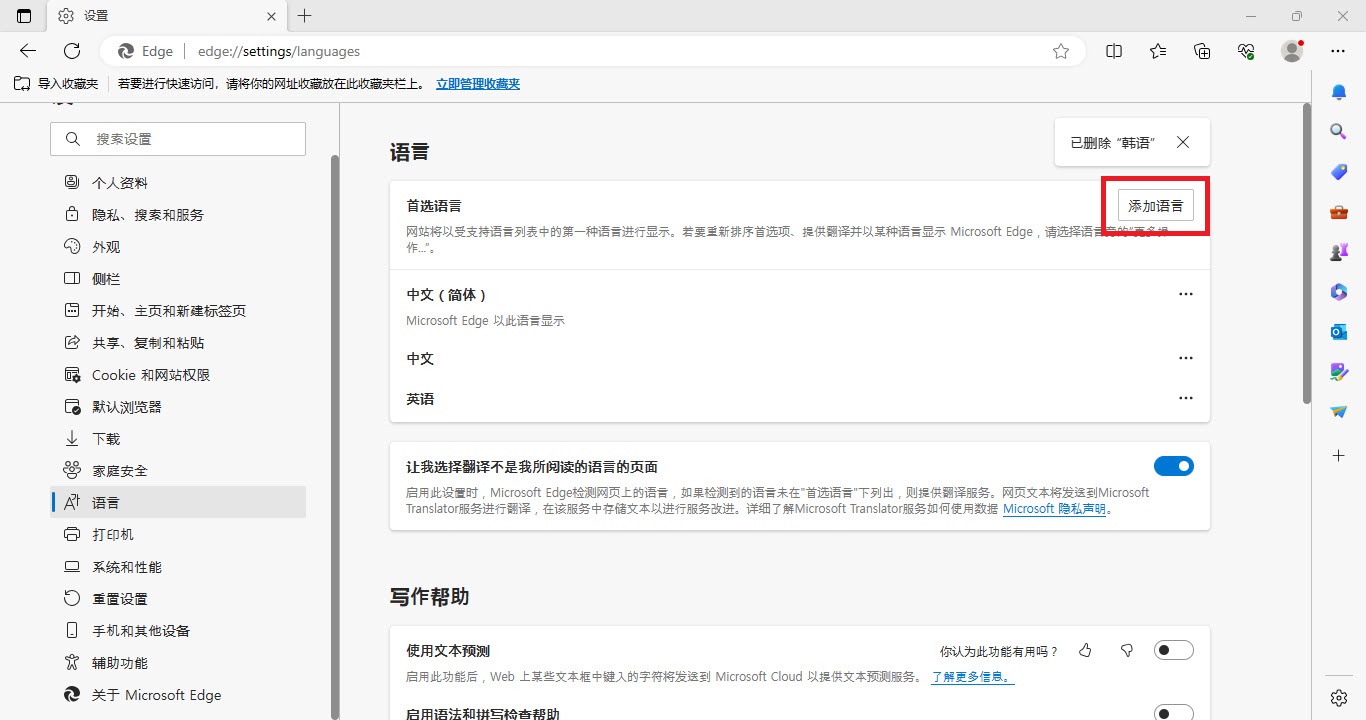Open 侧栏 settings section
1366x720 pixels.
coord(178,279)
